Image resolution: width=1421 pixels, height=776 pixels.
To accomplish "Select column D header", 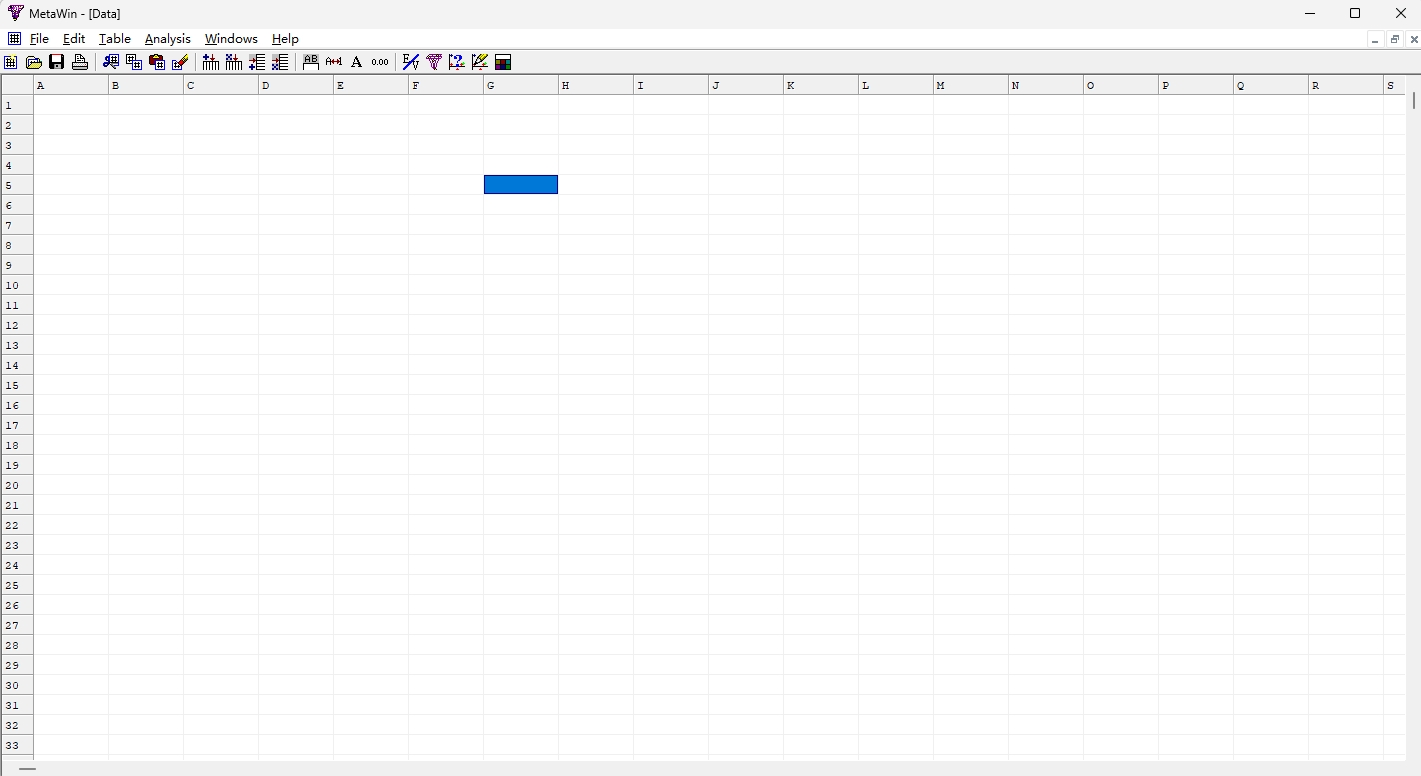I will [x=295, y=85].
